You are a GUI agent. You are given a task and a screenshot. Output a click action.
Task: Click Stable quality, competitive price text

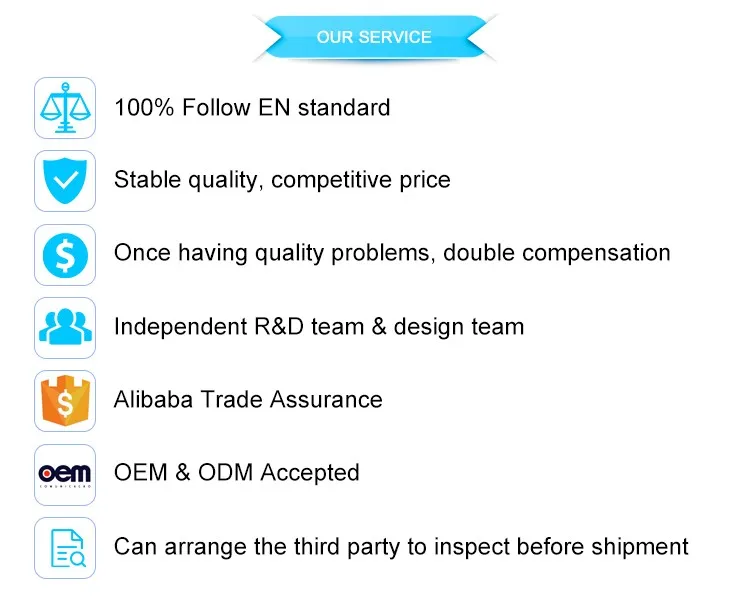point(282,180)
